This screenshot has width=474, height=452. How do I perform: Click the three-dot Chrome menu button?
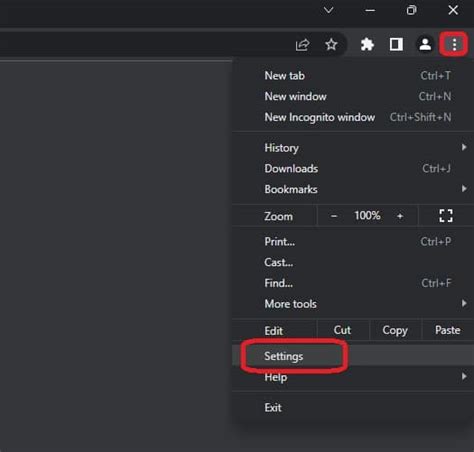pyautogui.click(x=454, y=44)
